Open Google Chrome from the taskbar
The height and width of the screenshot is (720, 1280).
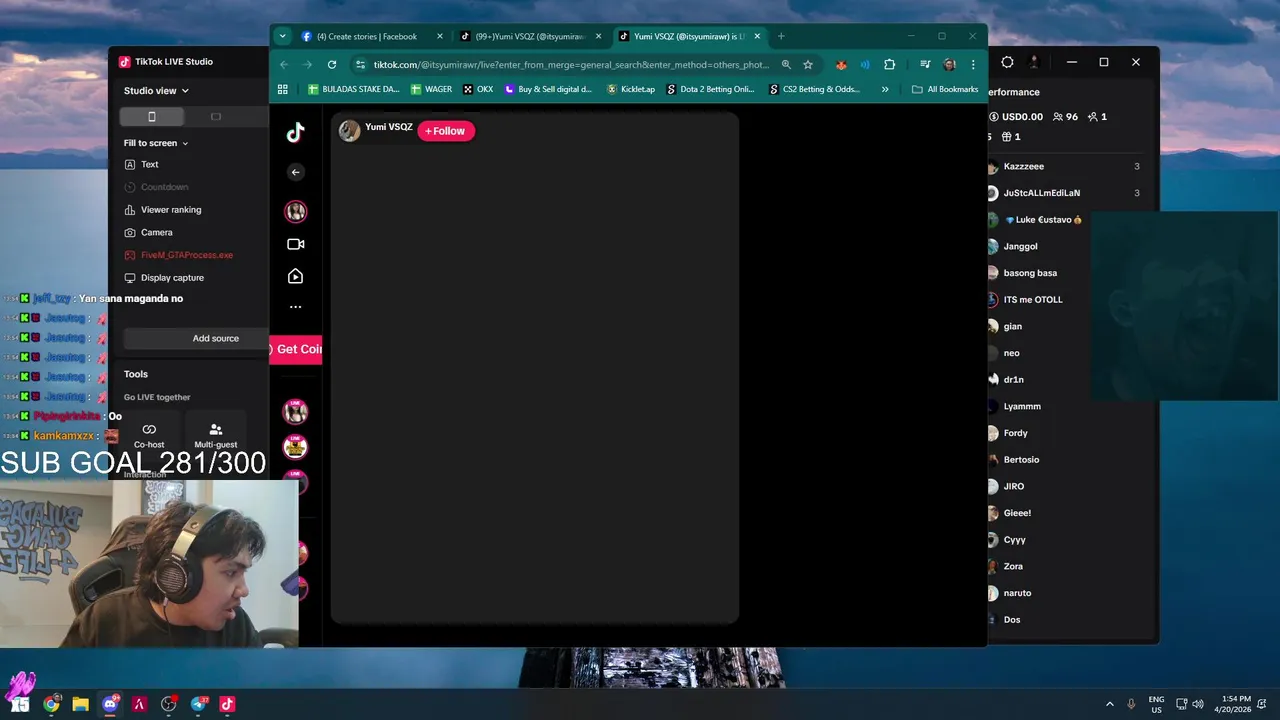pyautogui.click(x=51, y=704)
